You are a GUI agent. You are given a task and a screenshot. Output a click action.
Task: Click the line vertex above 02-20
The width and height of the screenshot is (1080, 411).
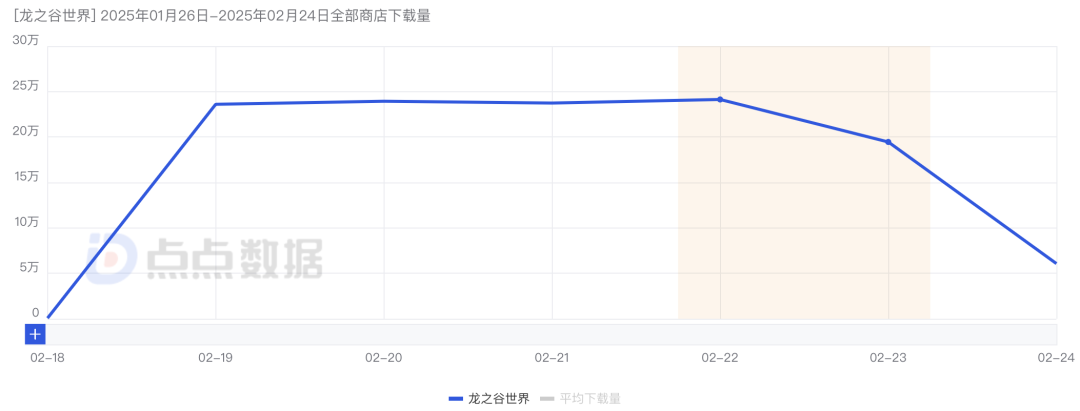coord(384,101)
